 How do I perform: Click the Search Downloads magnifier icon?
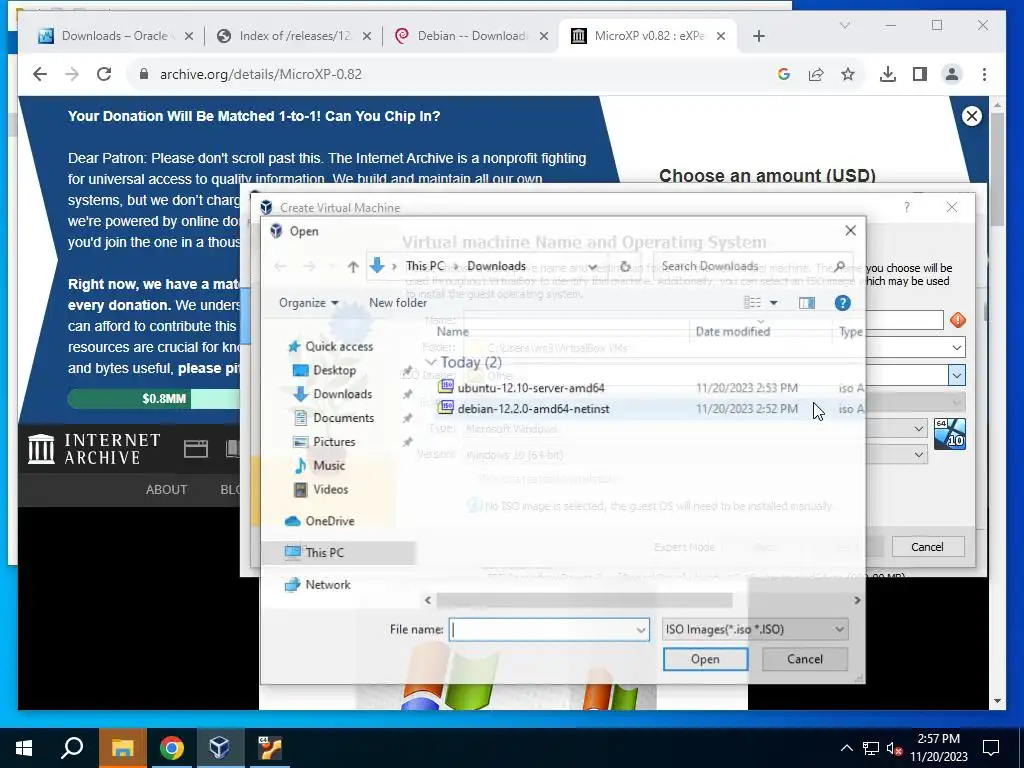tap(839, 266)
